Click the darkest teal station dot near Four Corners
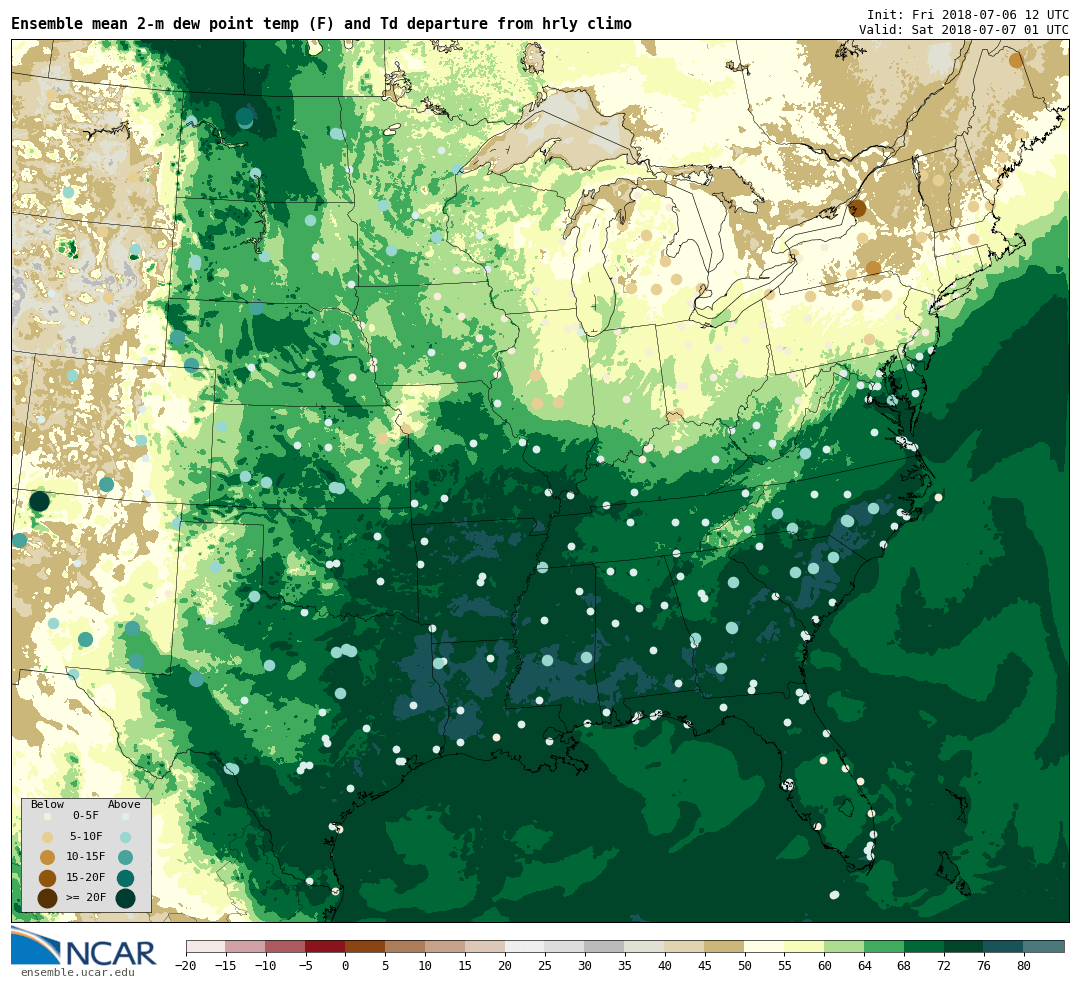The width and height of the screenshot is (1080, 985). click(x=40, y=501)
